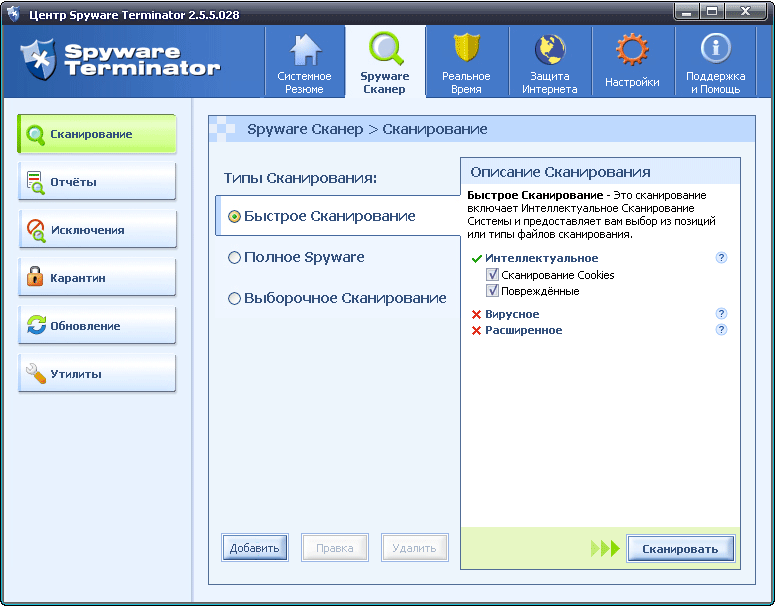Open the Системное Резюме house icon

[305, 49]
